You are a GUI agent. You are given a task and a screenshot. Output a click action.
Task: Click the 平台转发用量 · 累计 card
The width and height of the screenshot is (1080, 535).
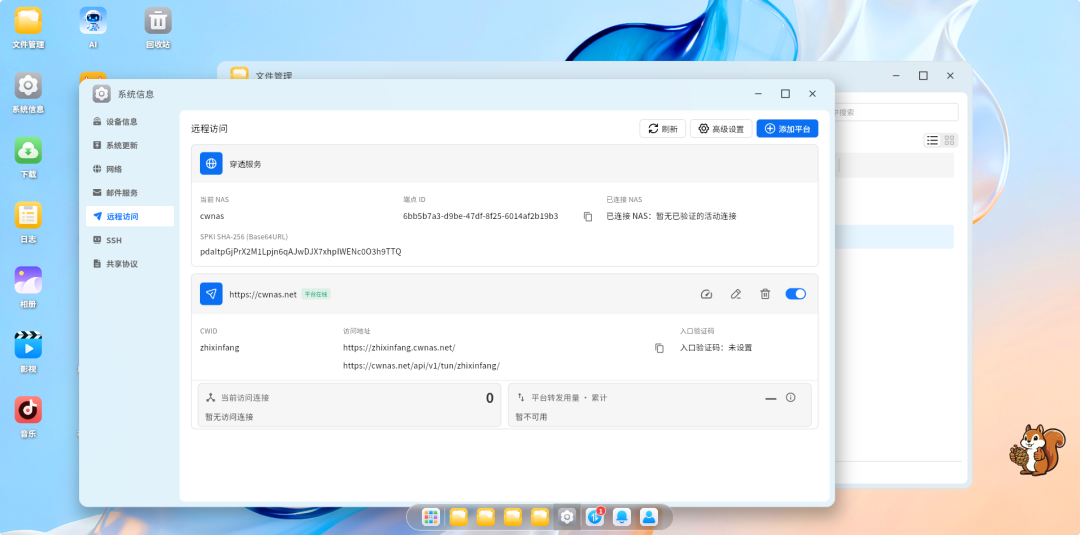coord(660,405)
